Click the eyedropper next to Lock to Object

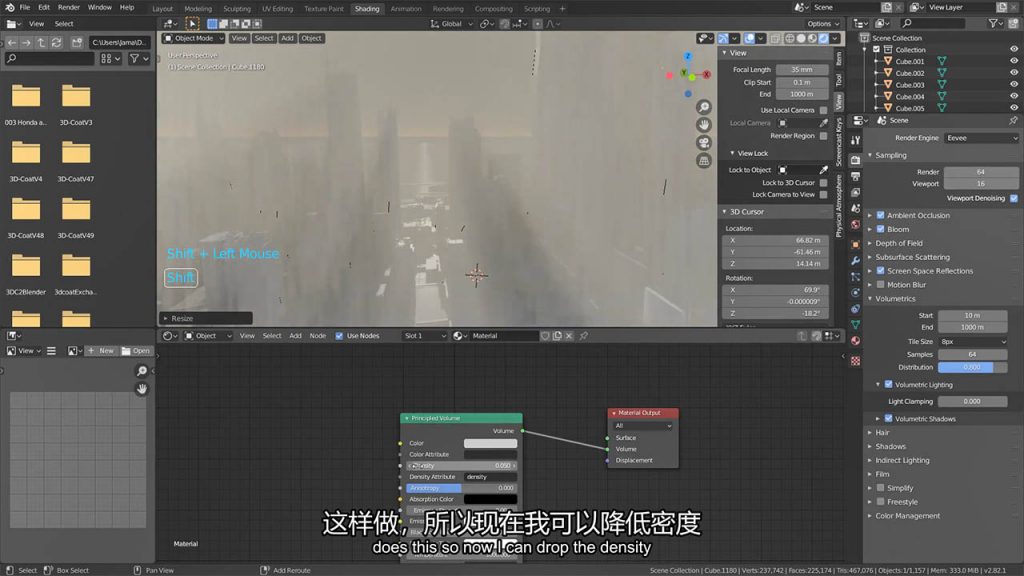(x=824, y=170)
